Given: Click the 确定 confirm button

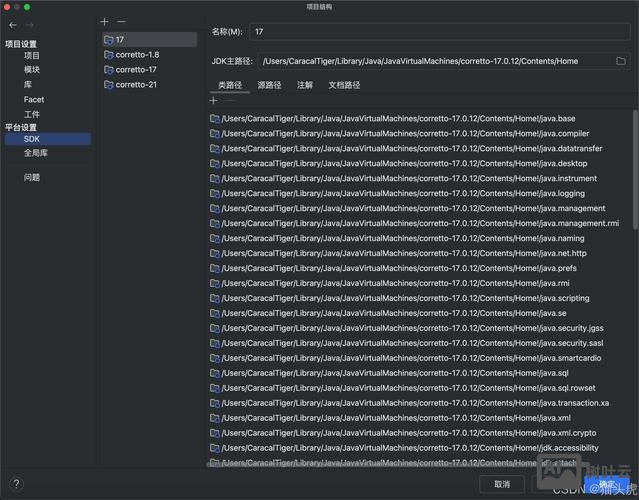Looking at the screenshot, I should click(x=606, y=484).
